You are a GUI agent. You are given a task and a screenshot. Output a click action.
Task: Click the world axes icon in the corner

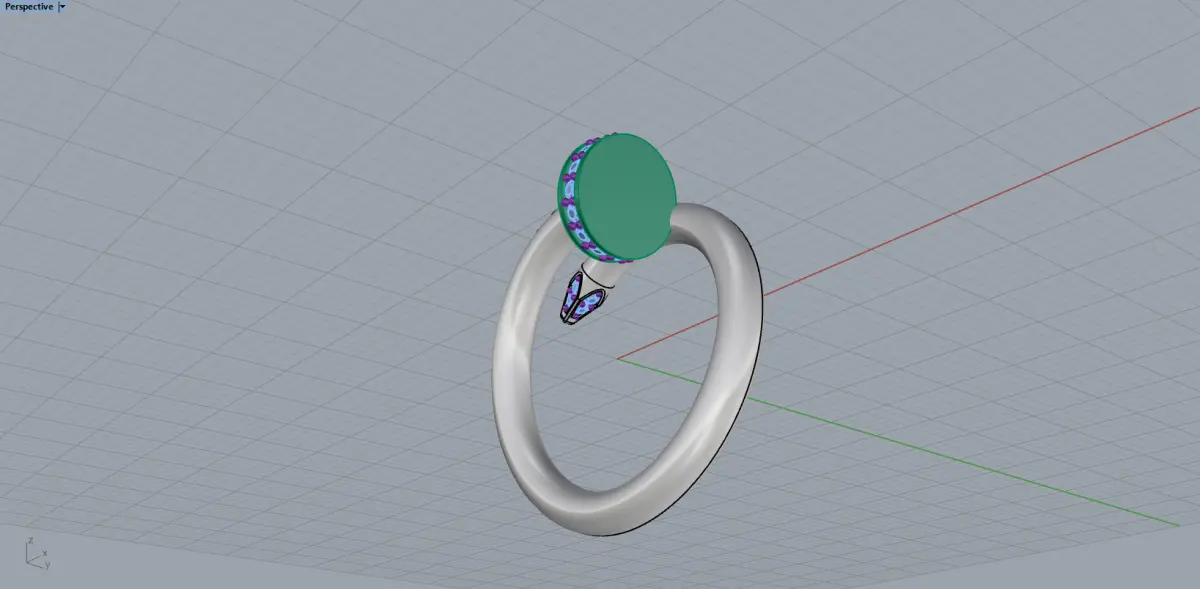point(37,553)
